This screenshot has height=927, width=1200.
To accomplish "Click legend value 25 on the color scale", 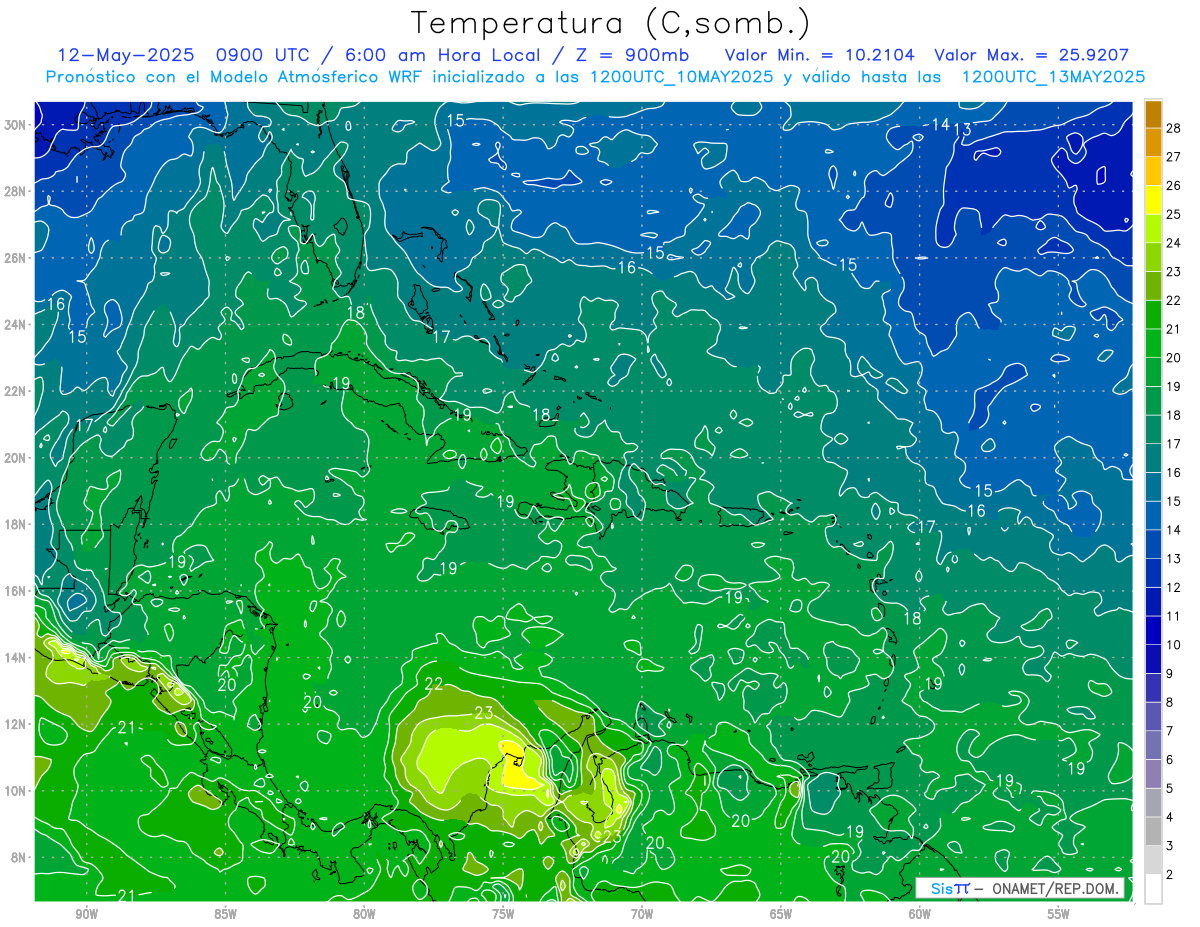I will (x=1174, y=214).
